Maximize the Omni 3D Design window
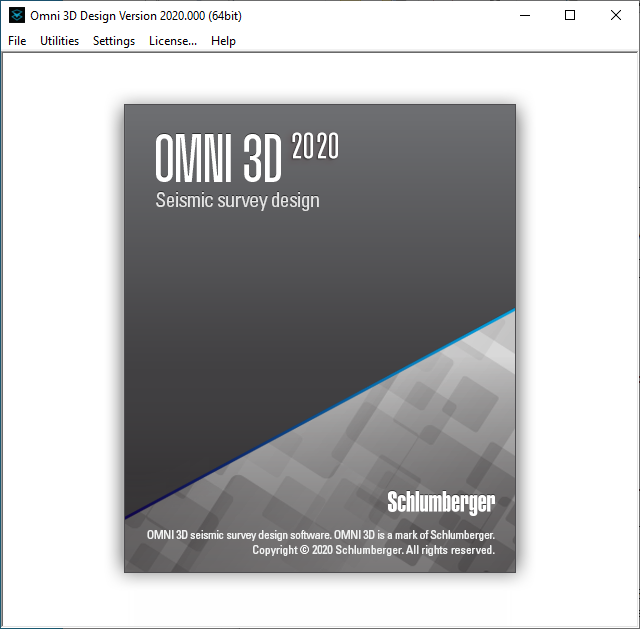This screenshot has height=629, width=640. tap(570, 16)
